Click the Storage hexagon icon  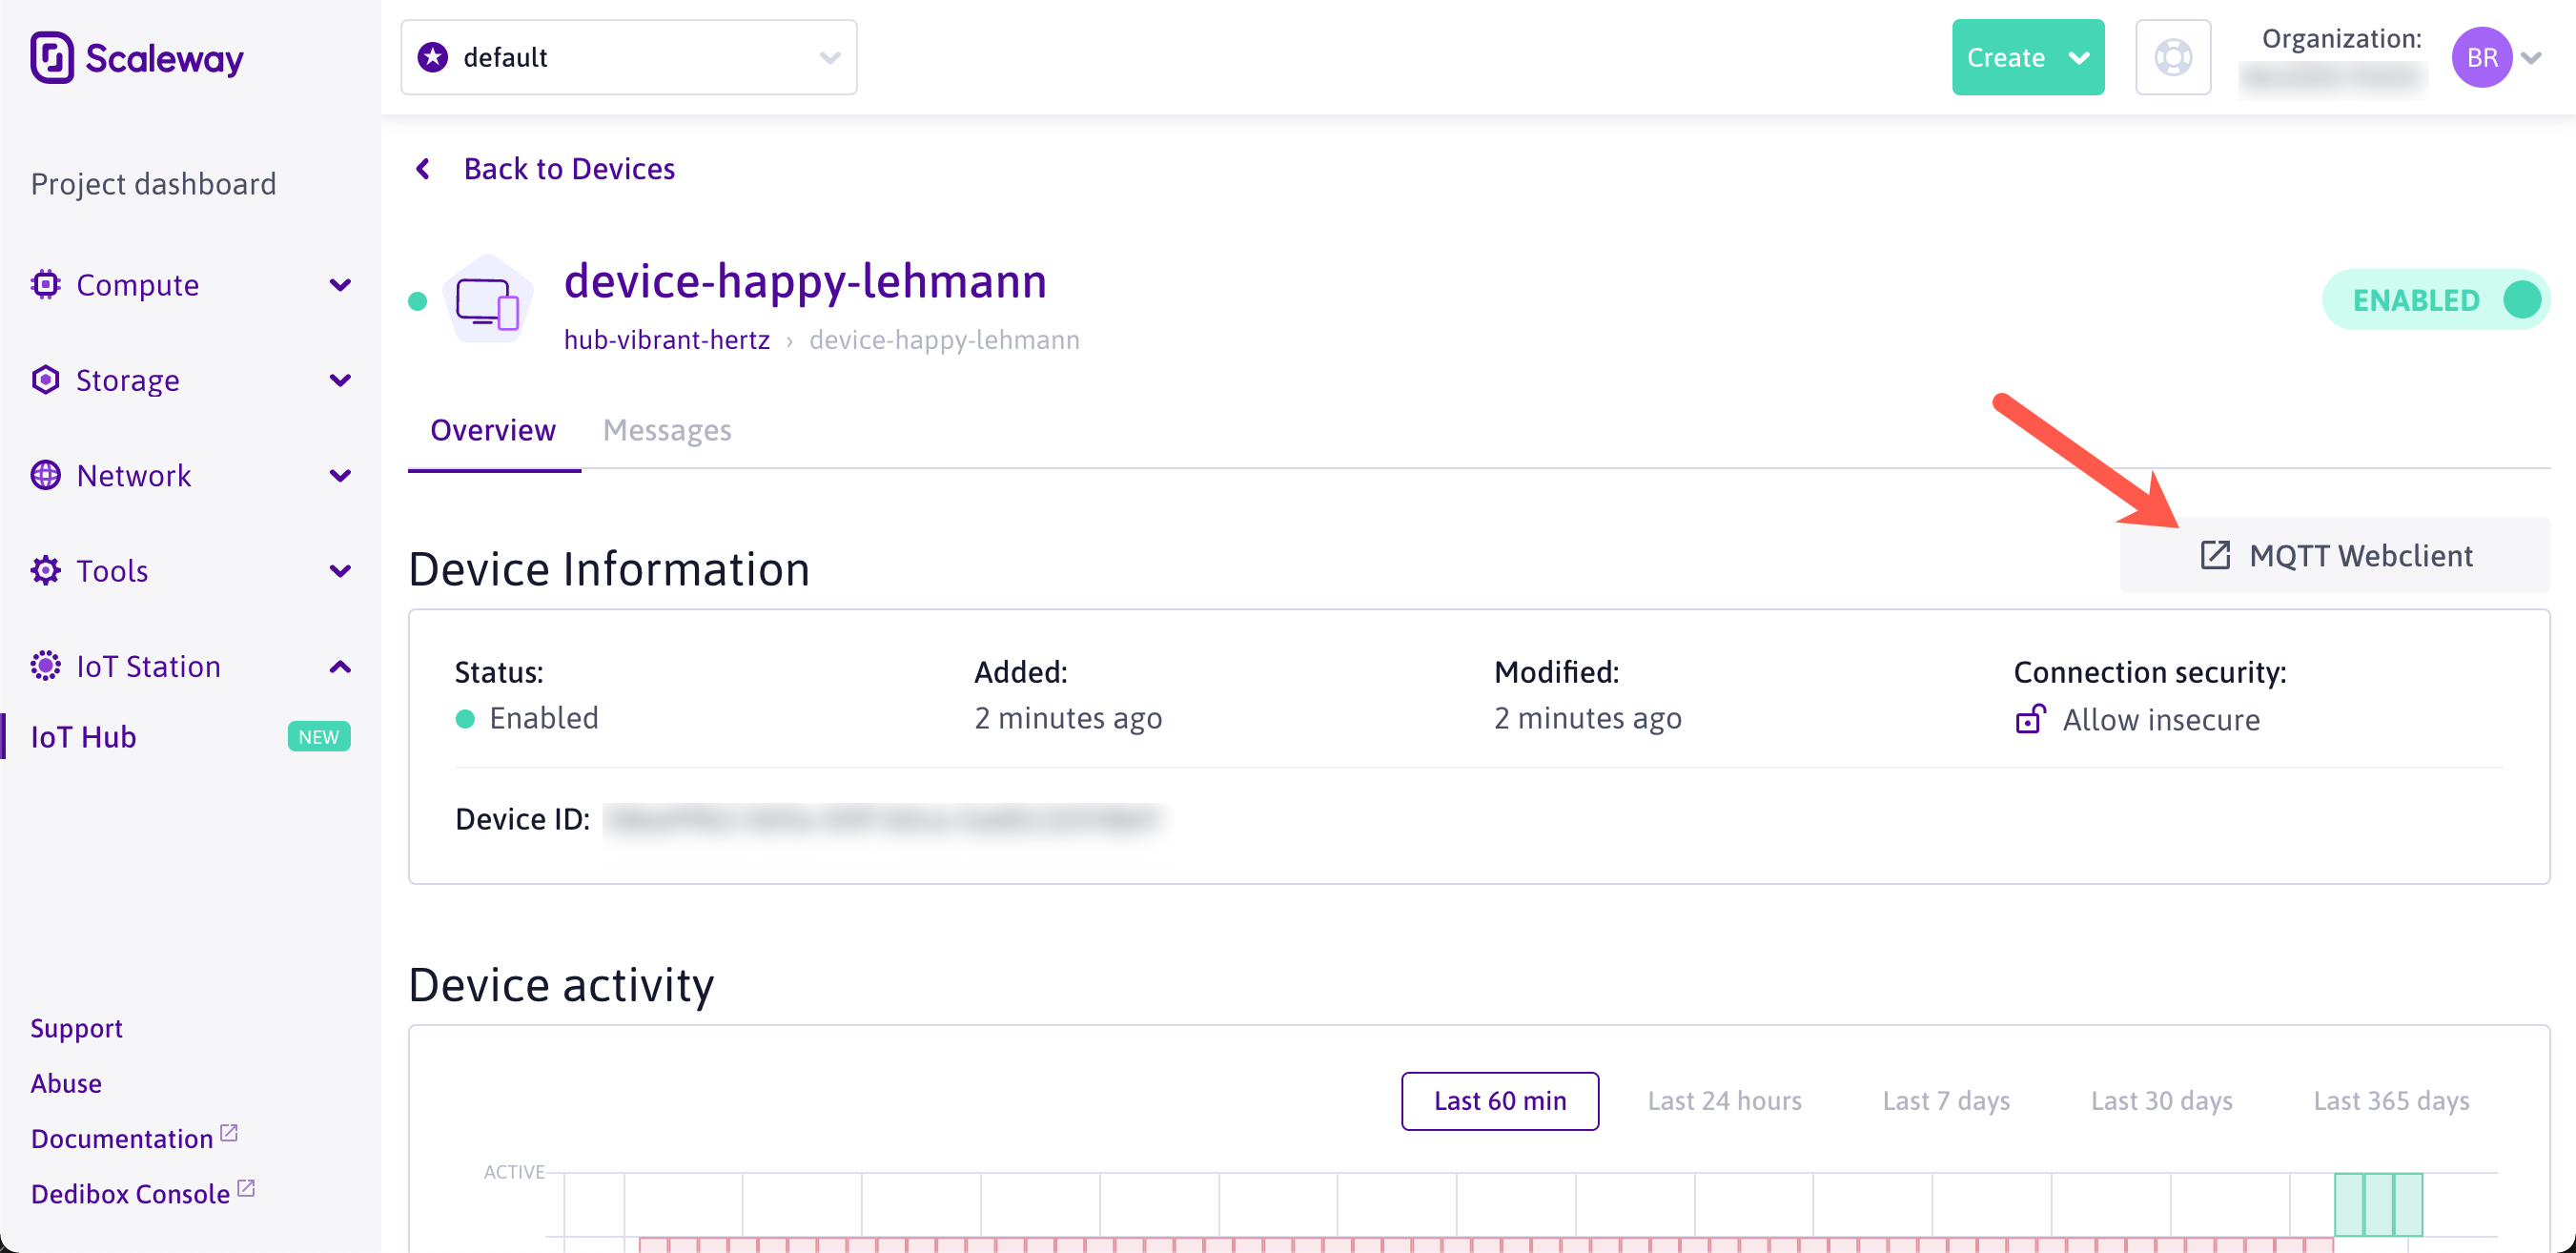click(45, 380)
